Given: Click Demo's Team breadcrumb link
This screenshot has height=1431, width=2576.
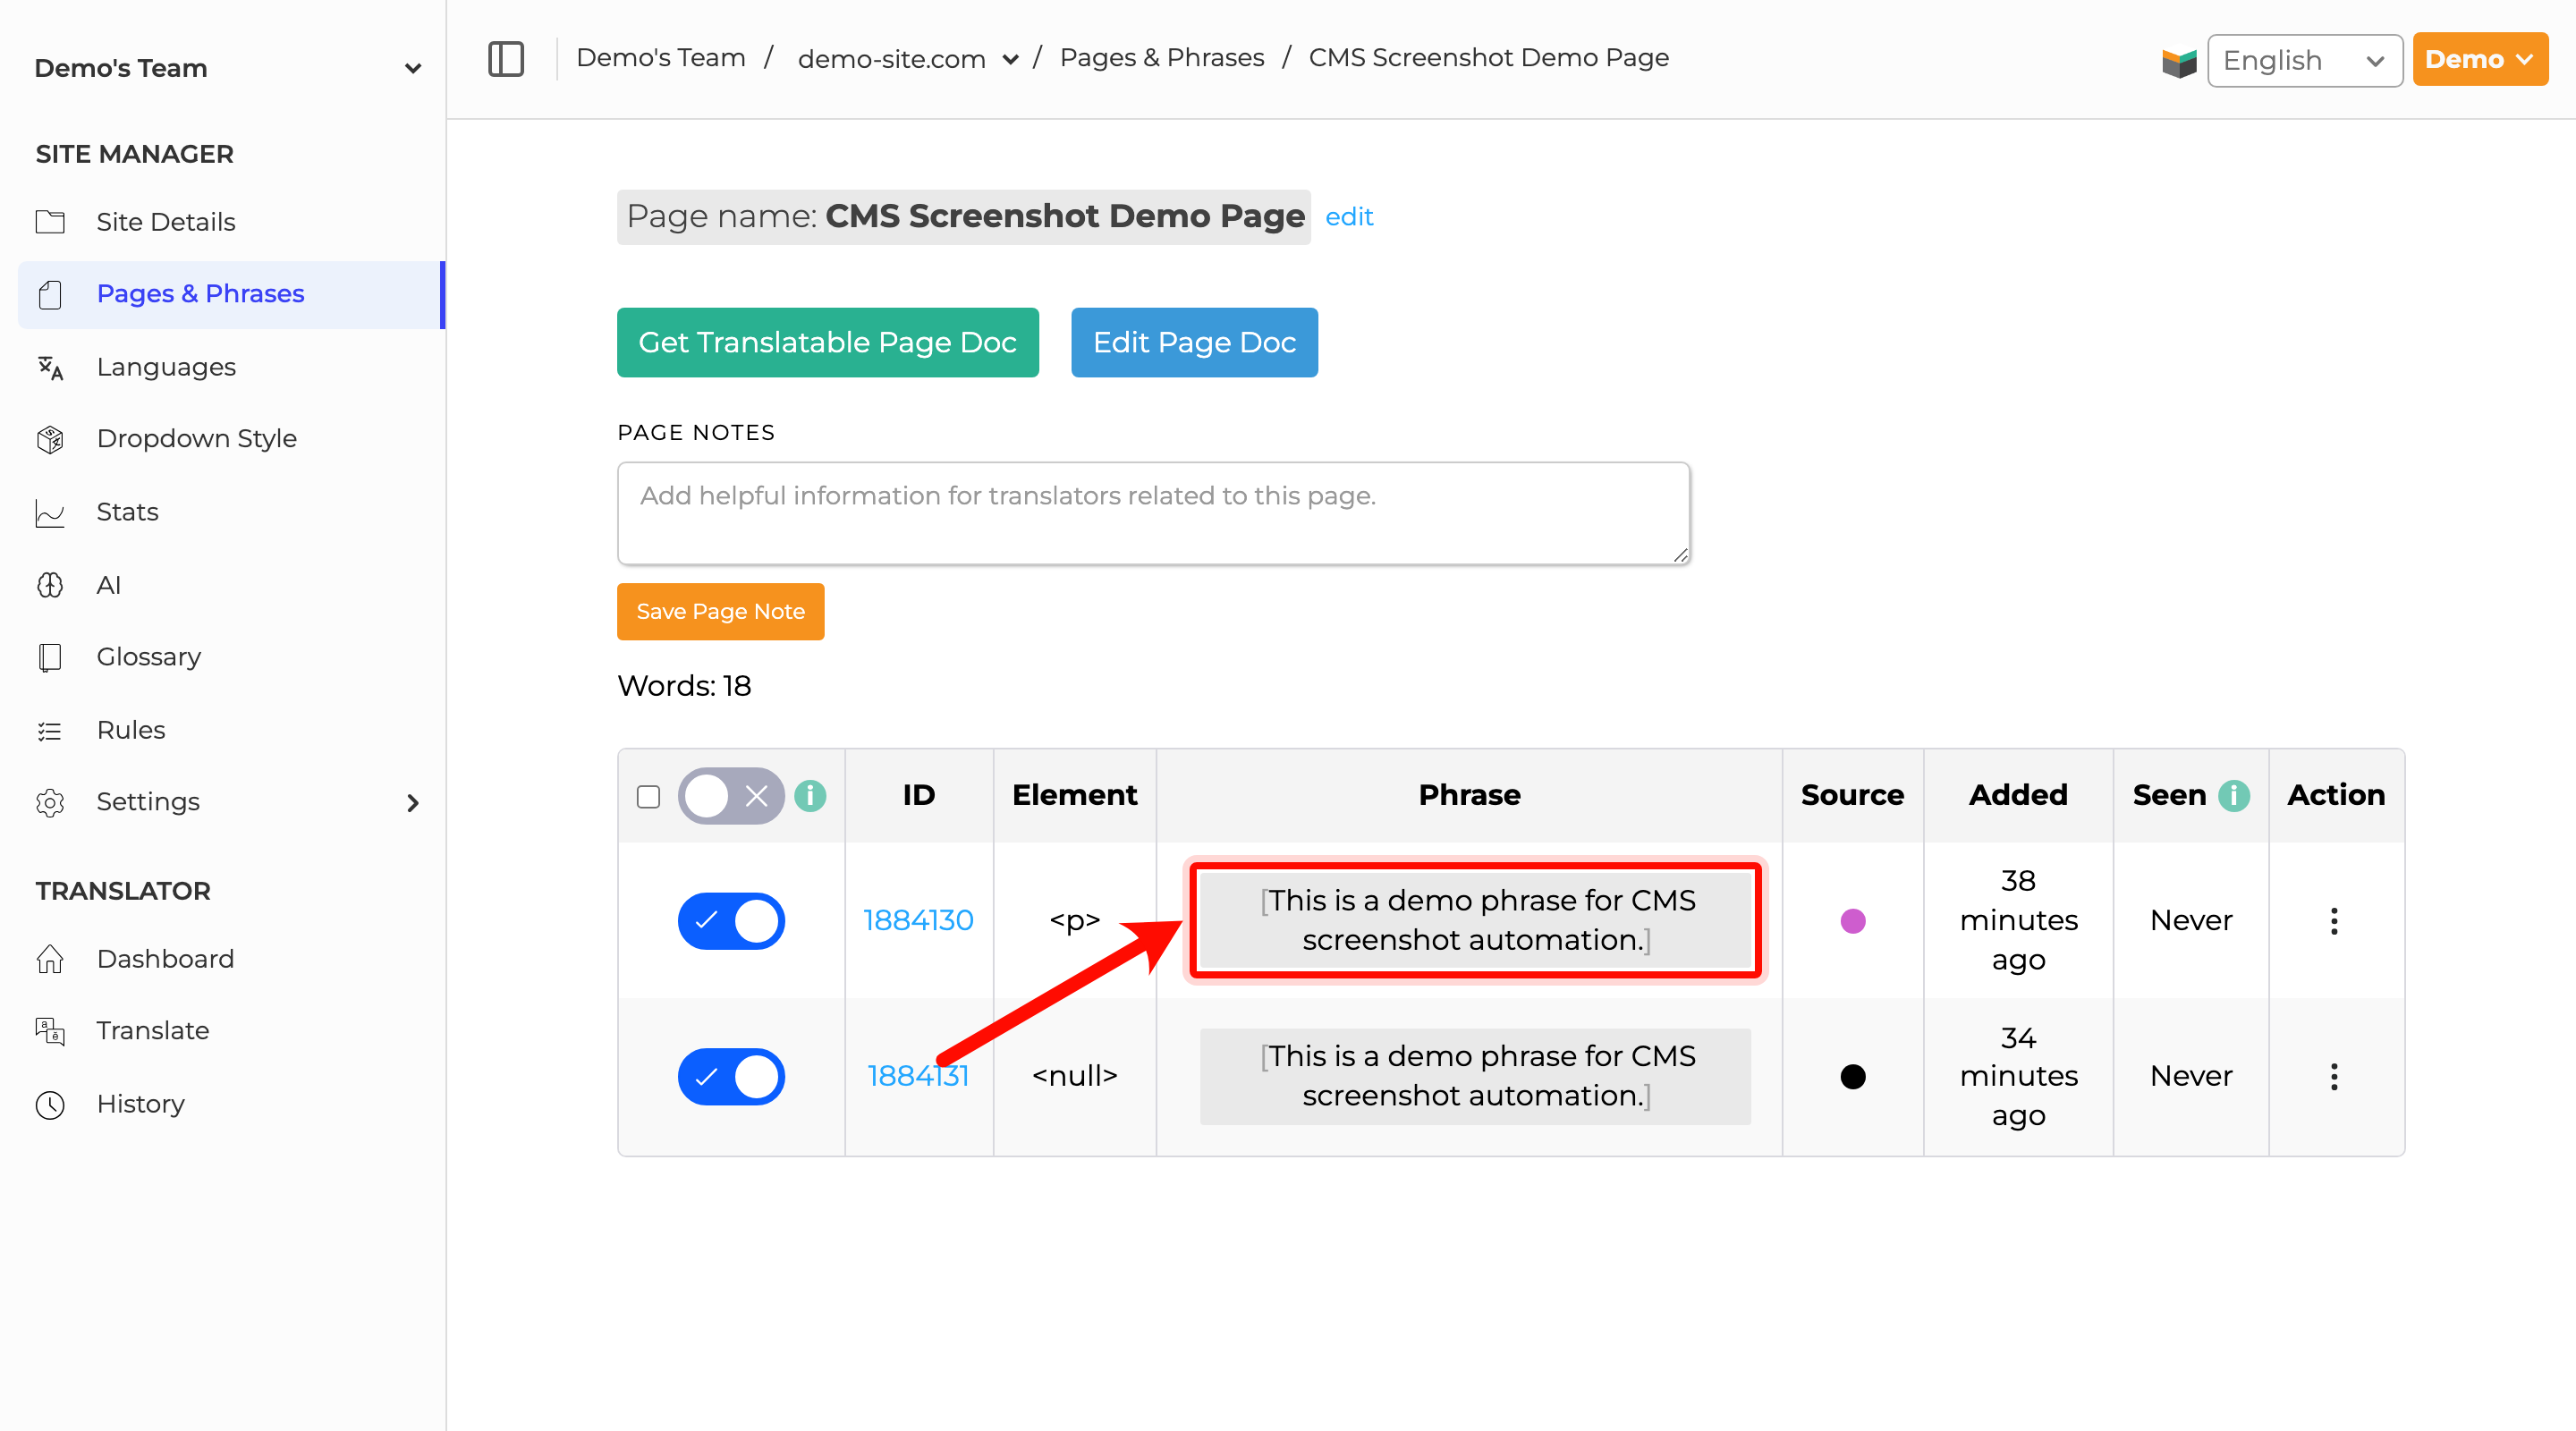Looking at the screenshot, I should click(x=661, y=58).
